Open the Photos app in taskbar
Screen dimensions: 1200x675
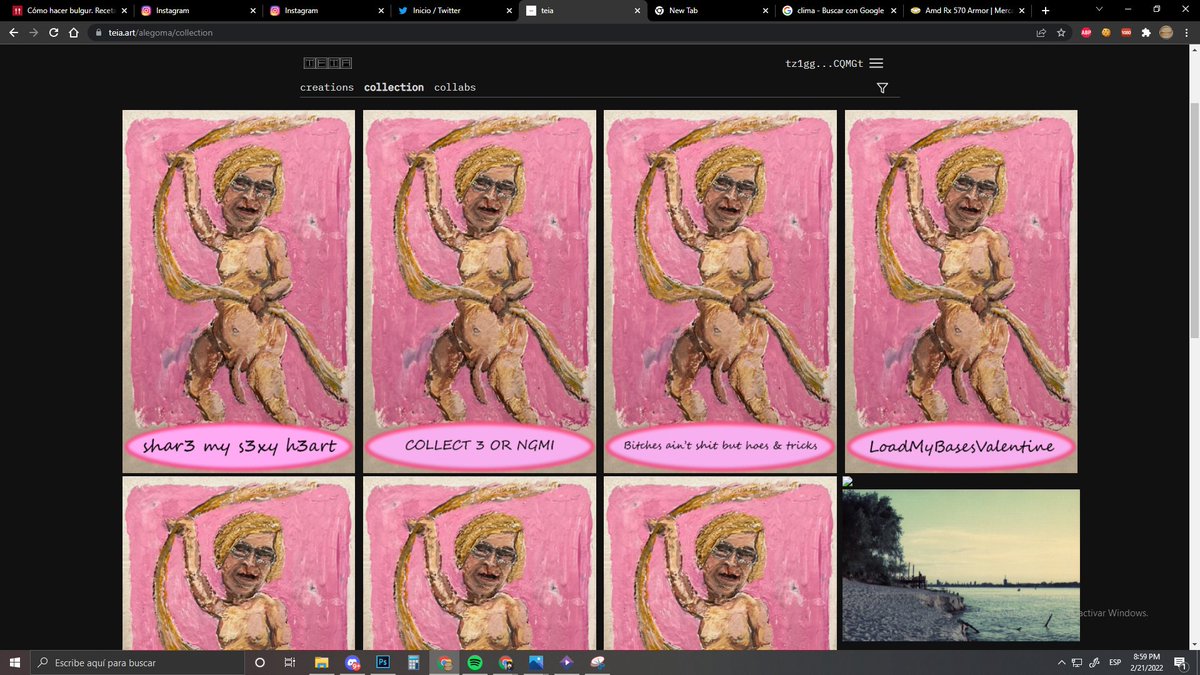536,662
